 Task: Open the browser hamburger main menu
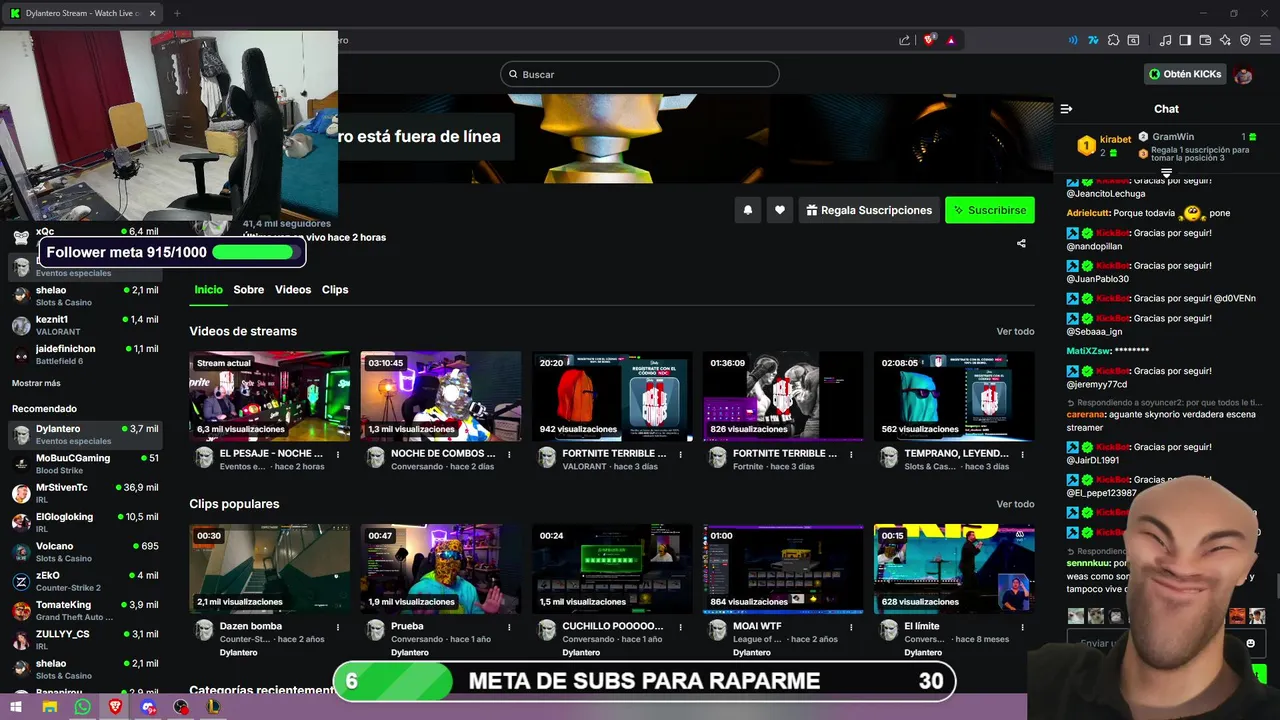coord(1265,40)
